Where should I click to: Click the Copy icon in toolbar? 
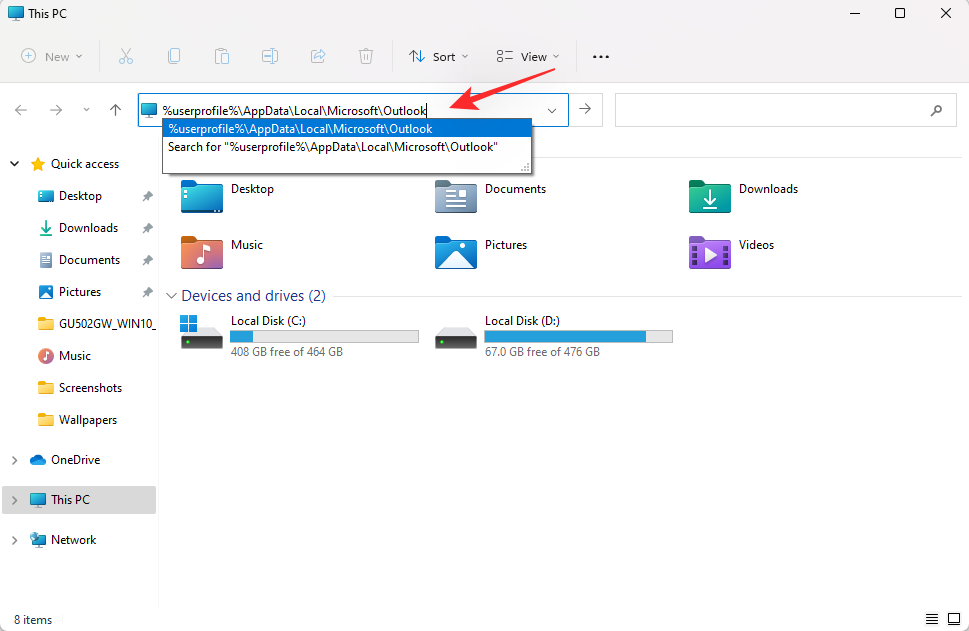coord(174,56)
